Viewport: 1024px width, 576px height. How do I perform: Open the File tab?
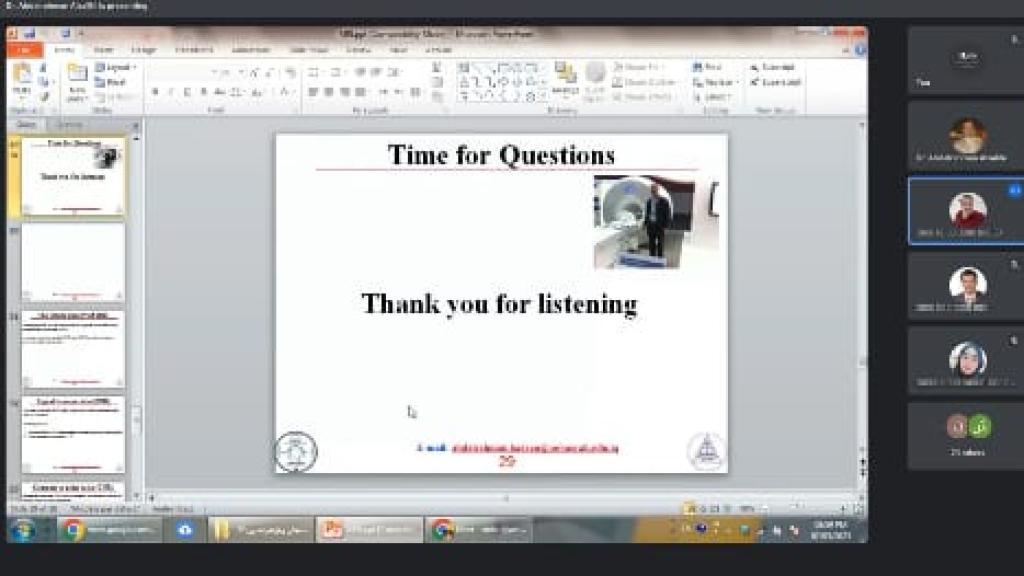click(24, 49)
